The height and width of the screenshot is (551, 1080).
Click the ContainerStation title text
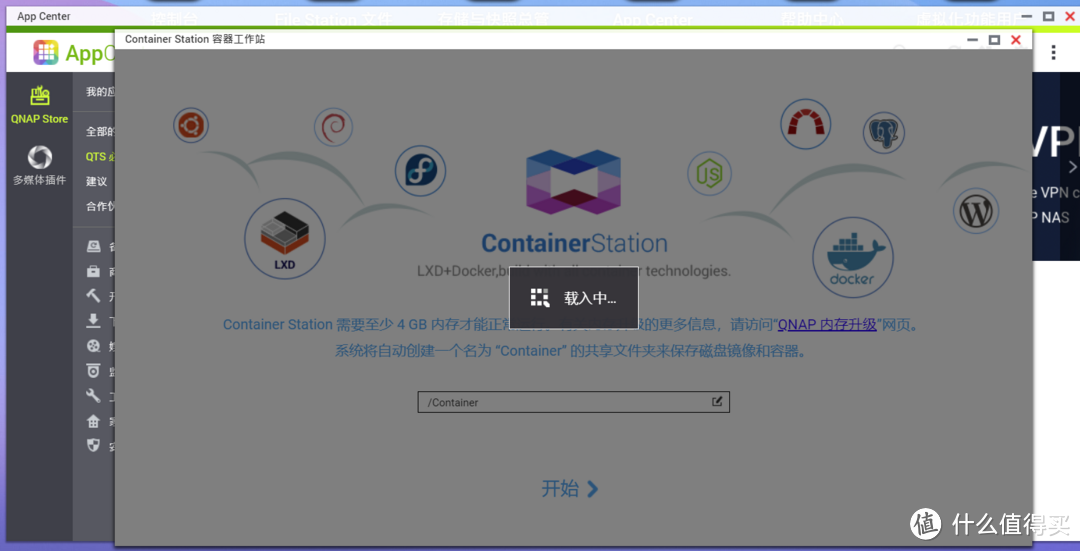click(x=574, y=243)
